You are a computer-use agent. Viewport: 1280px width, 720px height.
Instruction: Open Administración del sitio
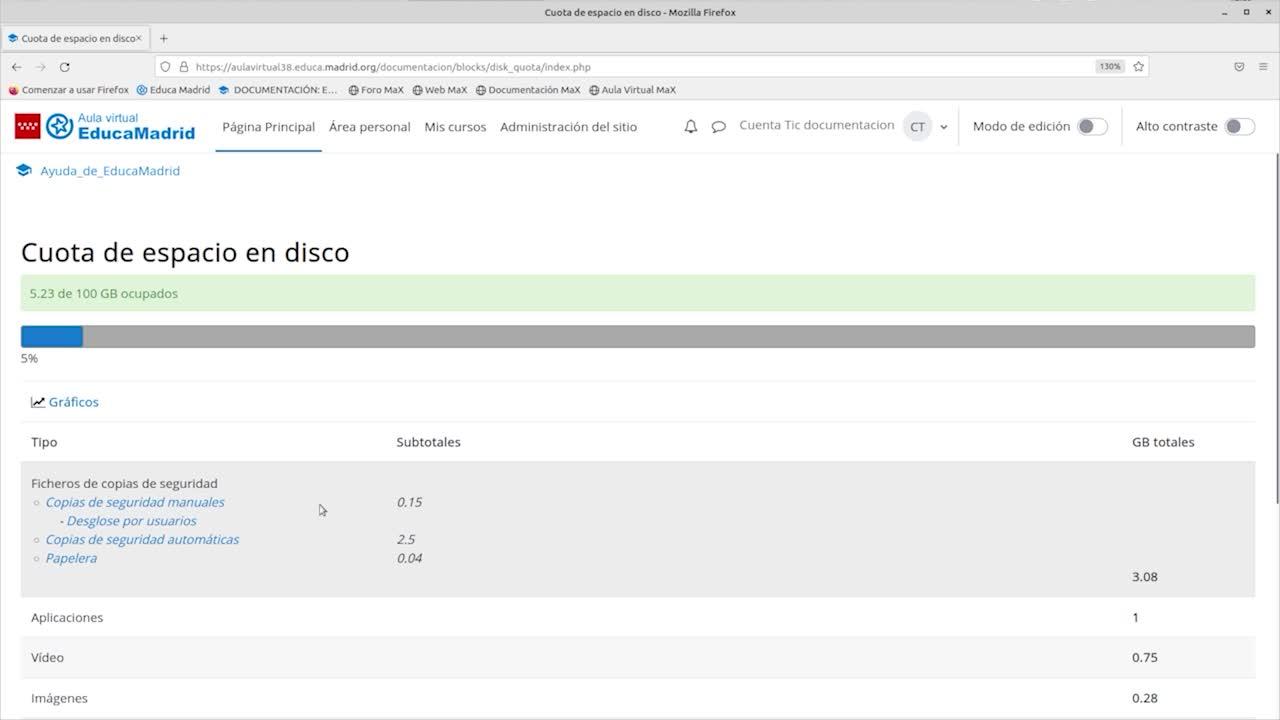click(x=568, y=127)
